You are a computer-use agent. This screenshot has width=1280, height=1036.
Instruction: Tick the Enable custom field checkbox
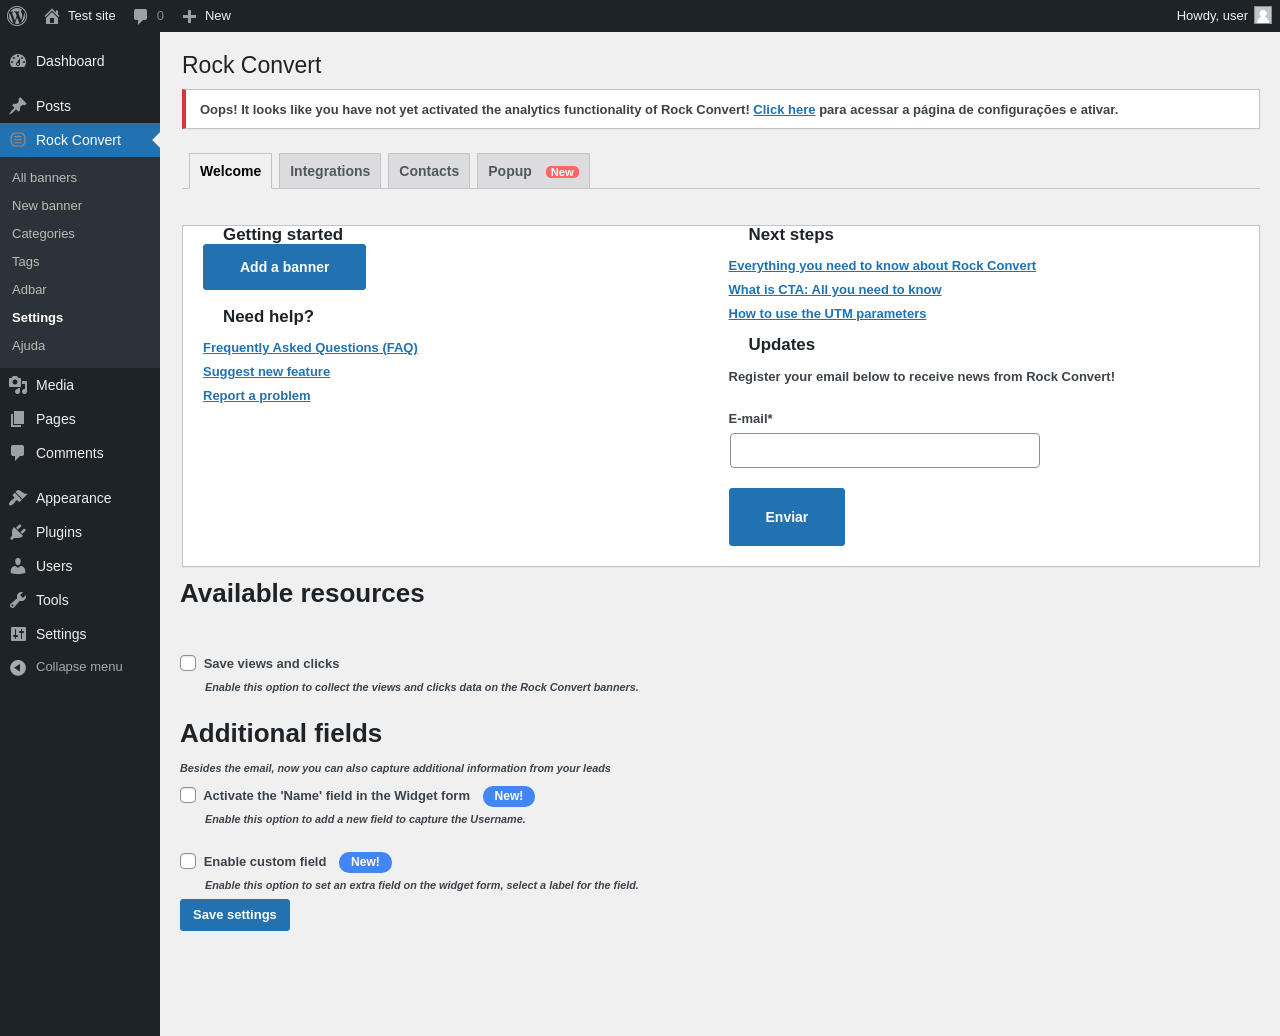pos(188,861)
